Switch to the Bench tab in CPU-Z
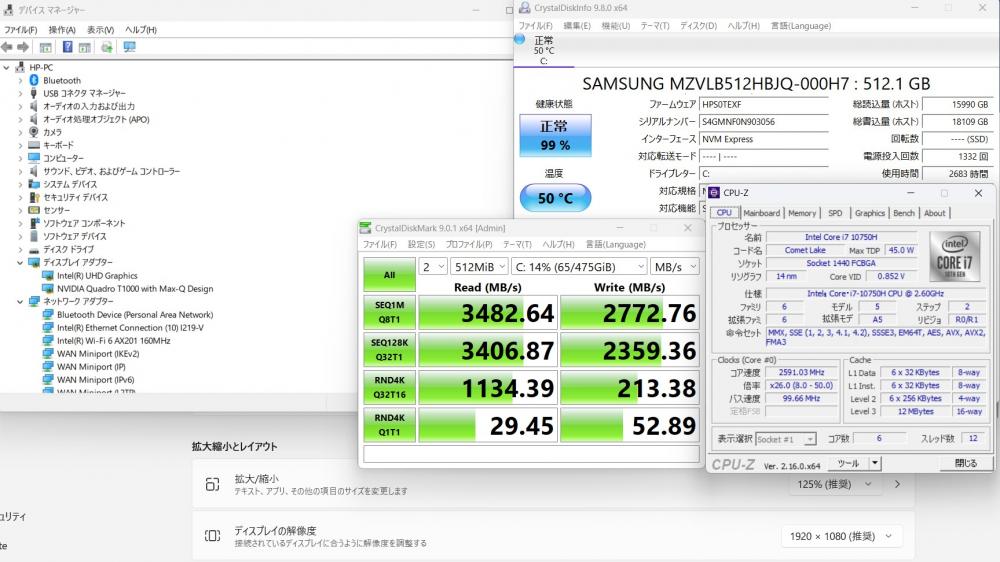The image size is (1000, 562). [904, 213]
